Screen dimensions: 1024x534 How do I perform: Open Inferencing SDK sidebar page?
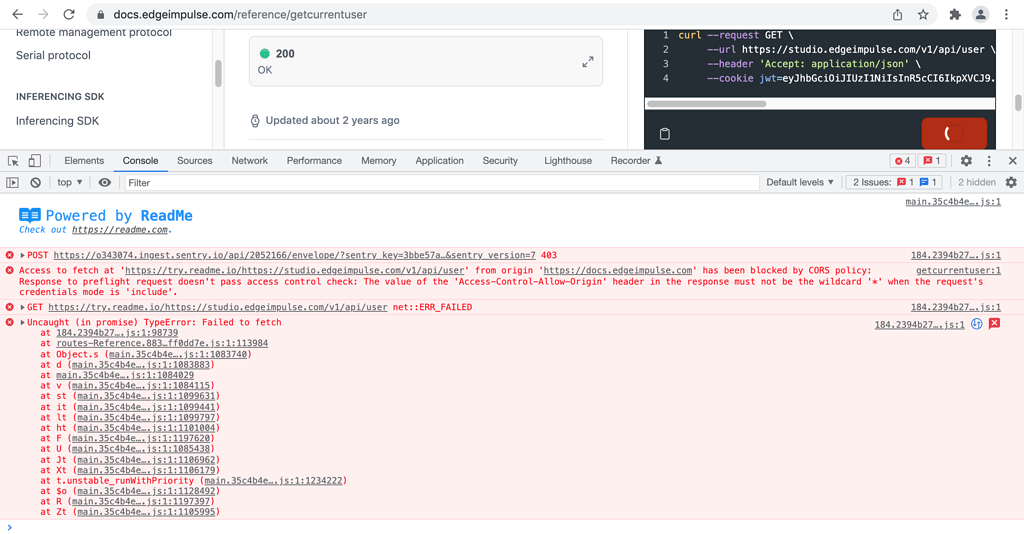pyautogui.click(x=57, y=121)
